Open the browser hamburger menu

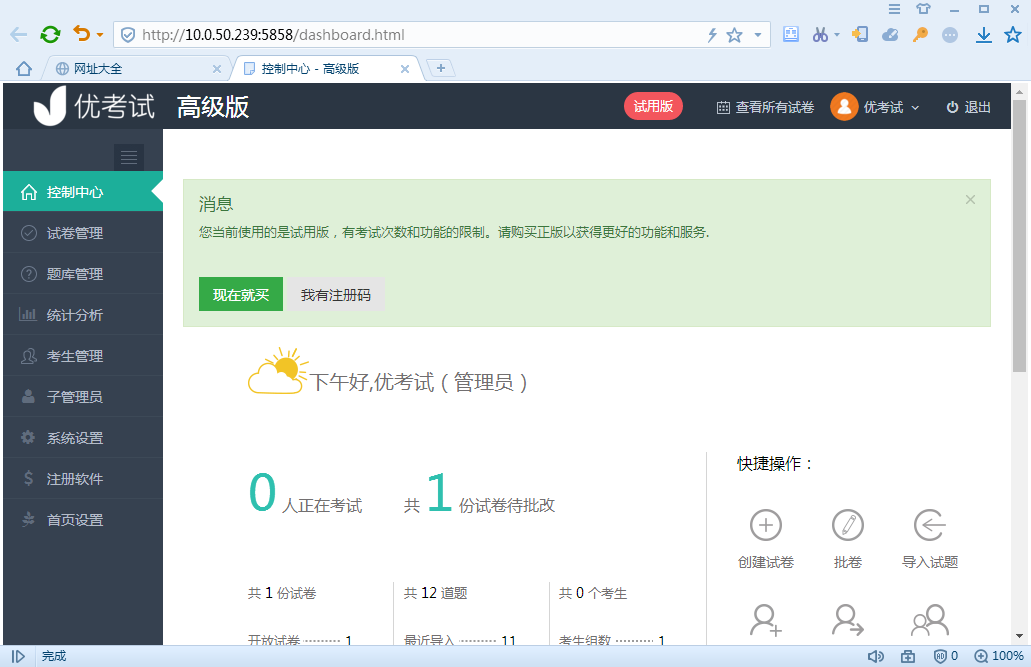click(894, 9)
